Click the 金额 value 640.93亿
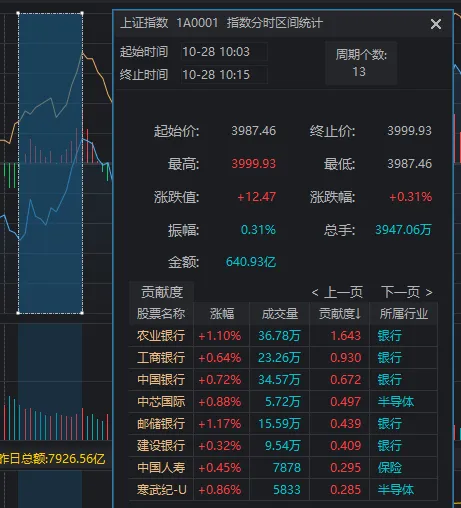This screenshot has height=508, width=461. click(251, 262)
